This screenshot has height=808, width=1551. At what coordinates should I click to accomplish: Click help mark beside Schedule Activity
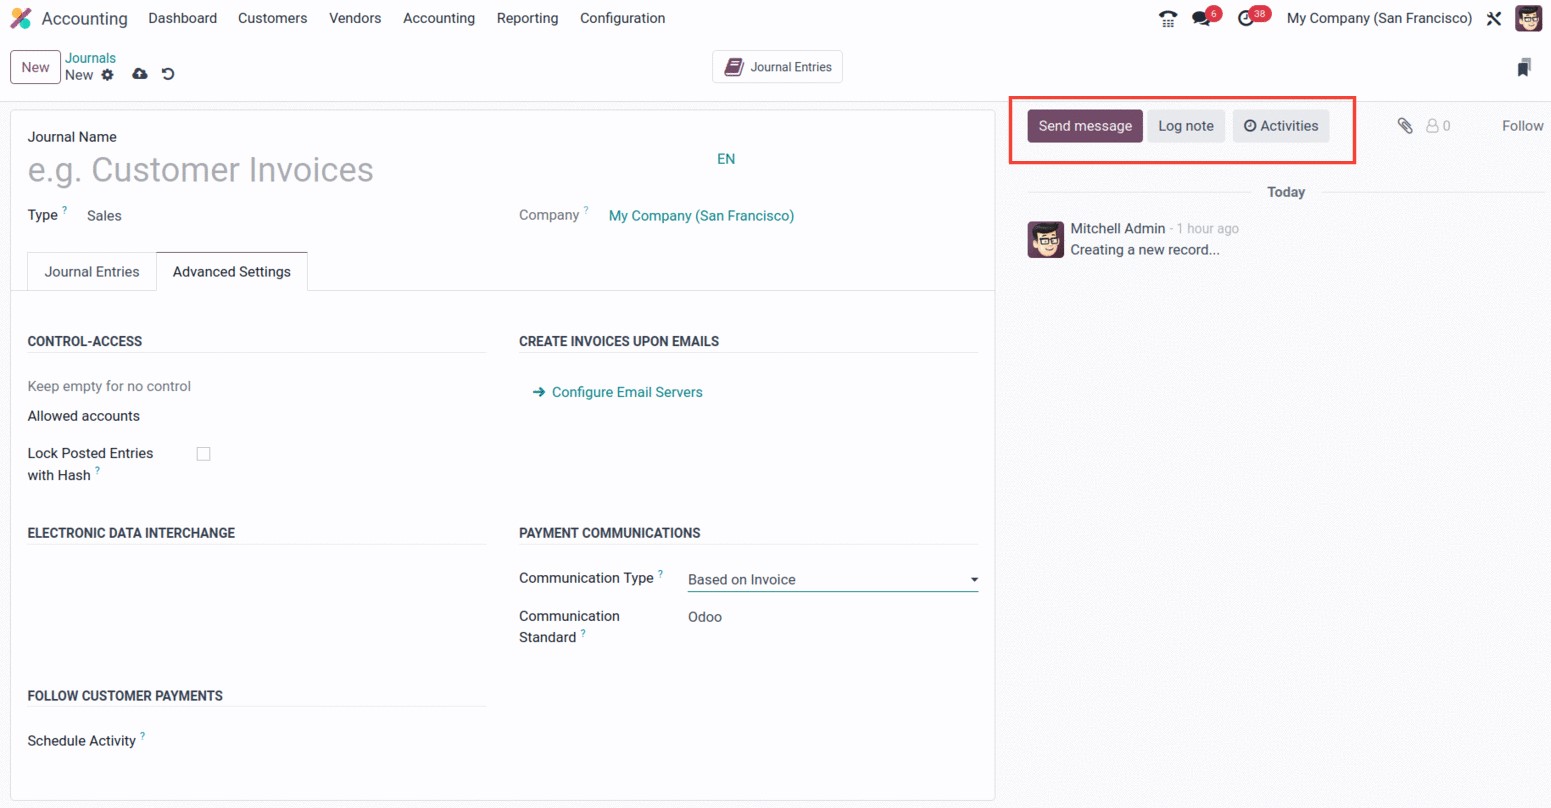[x=143, y=736]
